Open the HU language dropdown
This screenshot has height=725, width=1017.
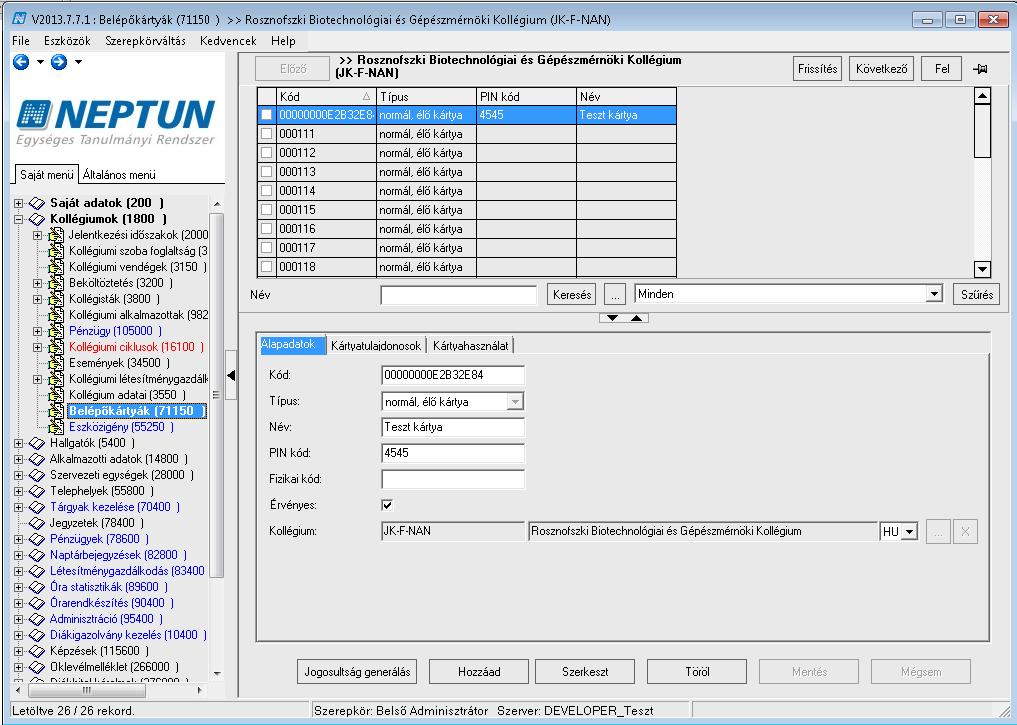point(909,532)
